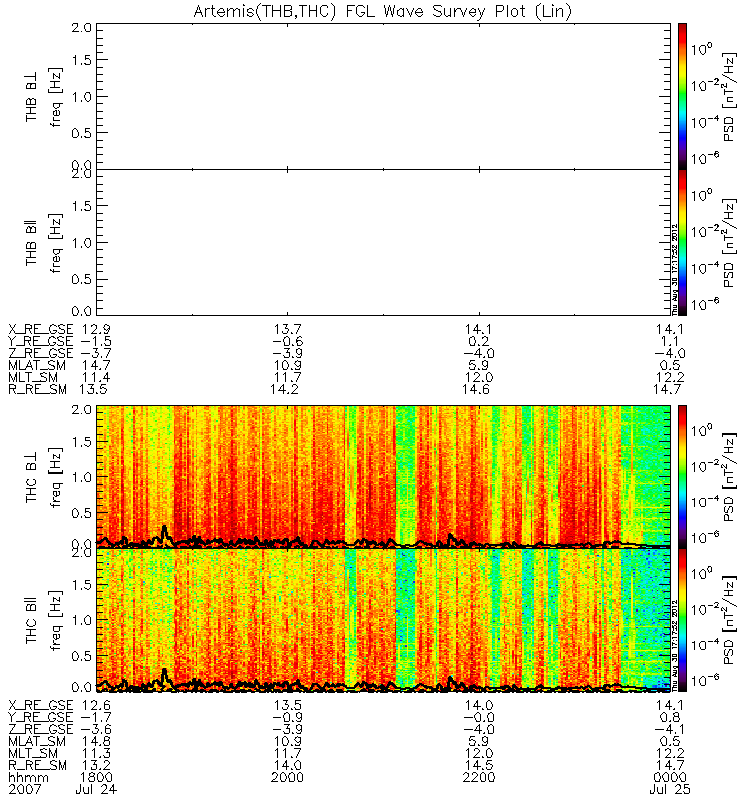Click the 'THC B∥' y-axis label
This screenshot has width=750, height=800.
coord(32,620)
